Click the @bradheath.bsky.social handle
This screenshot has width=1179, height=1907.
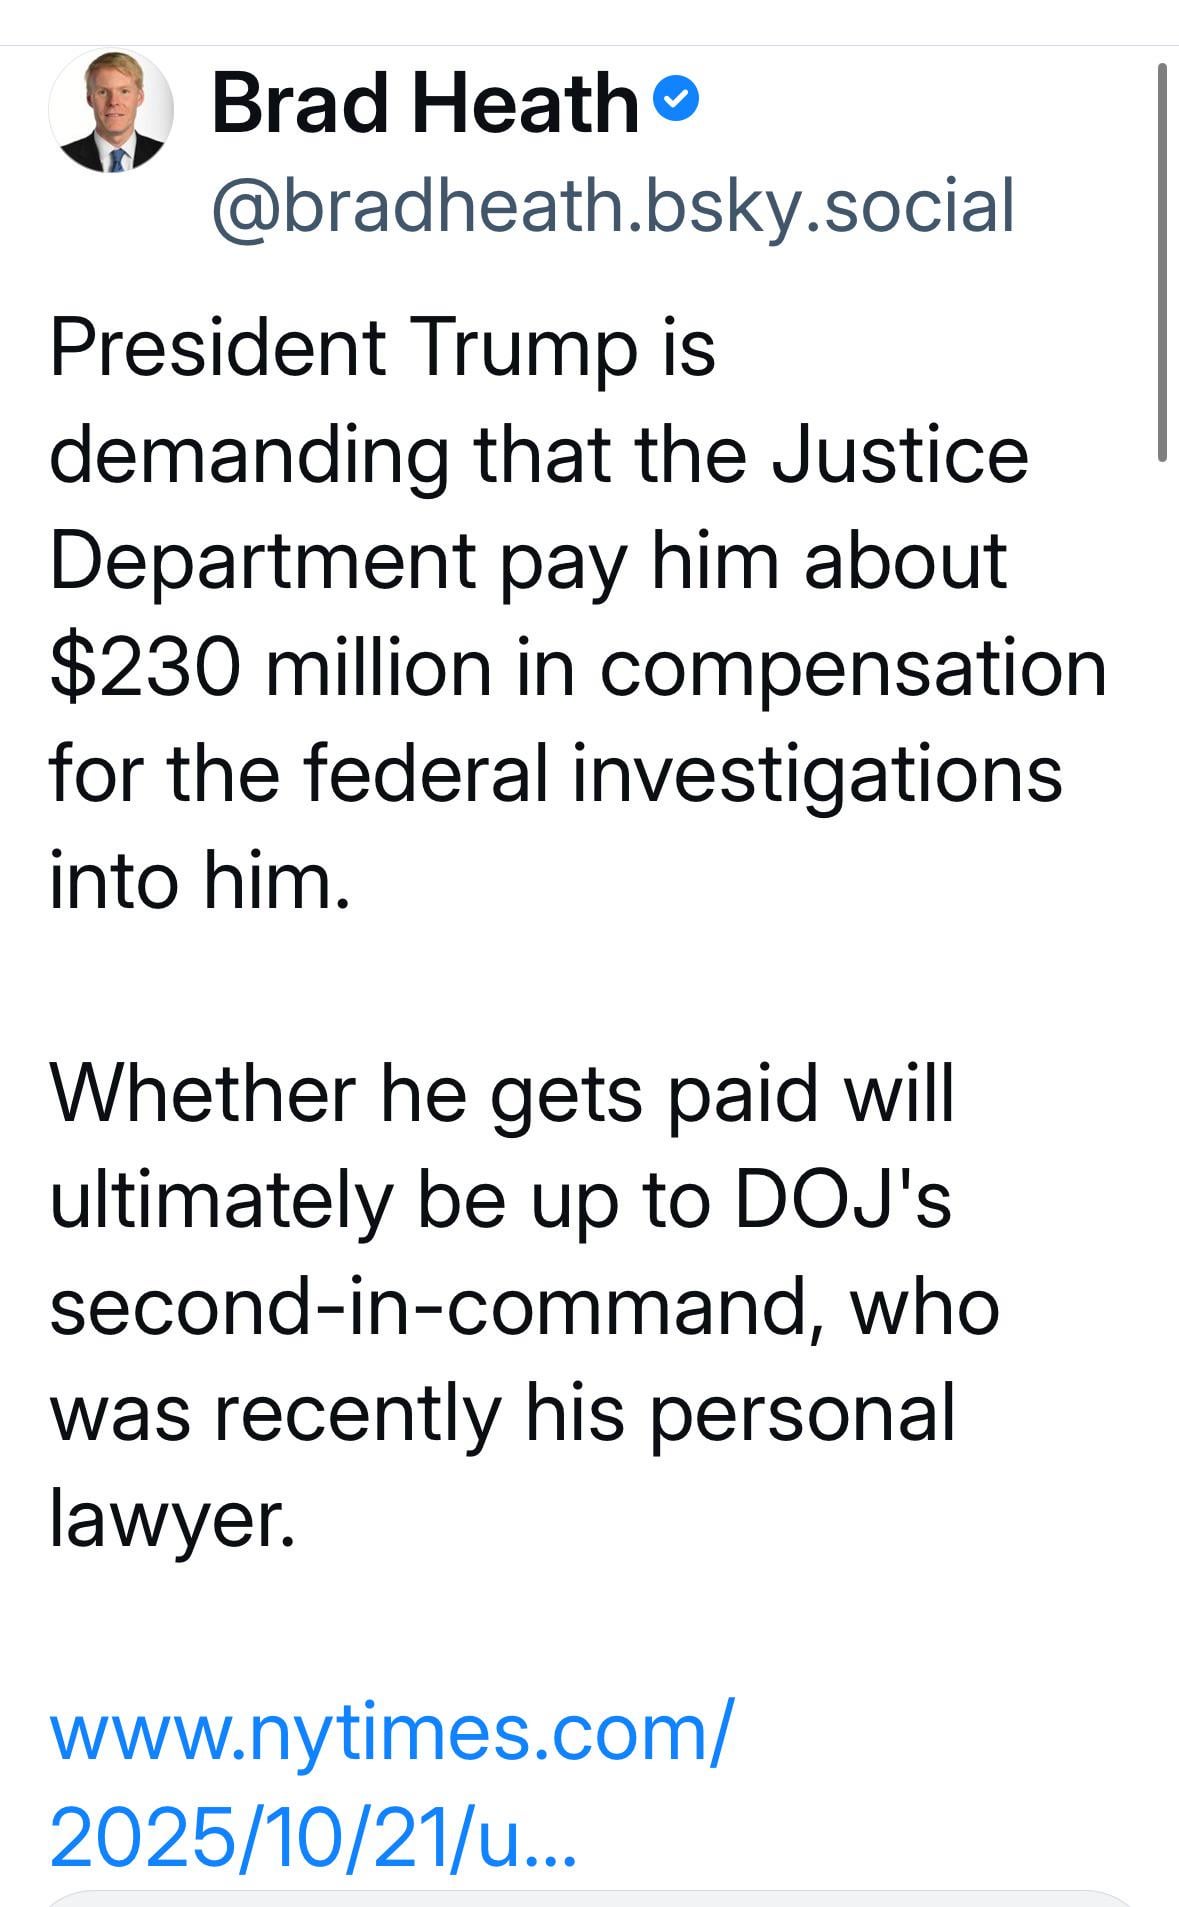tap(612, 205)
